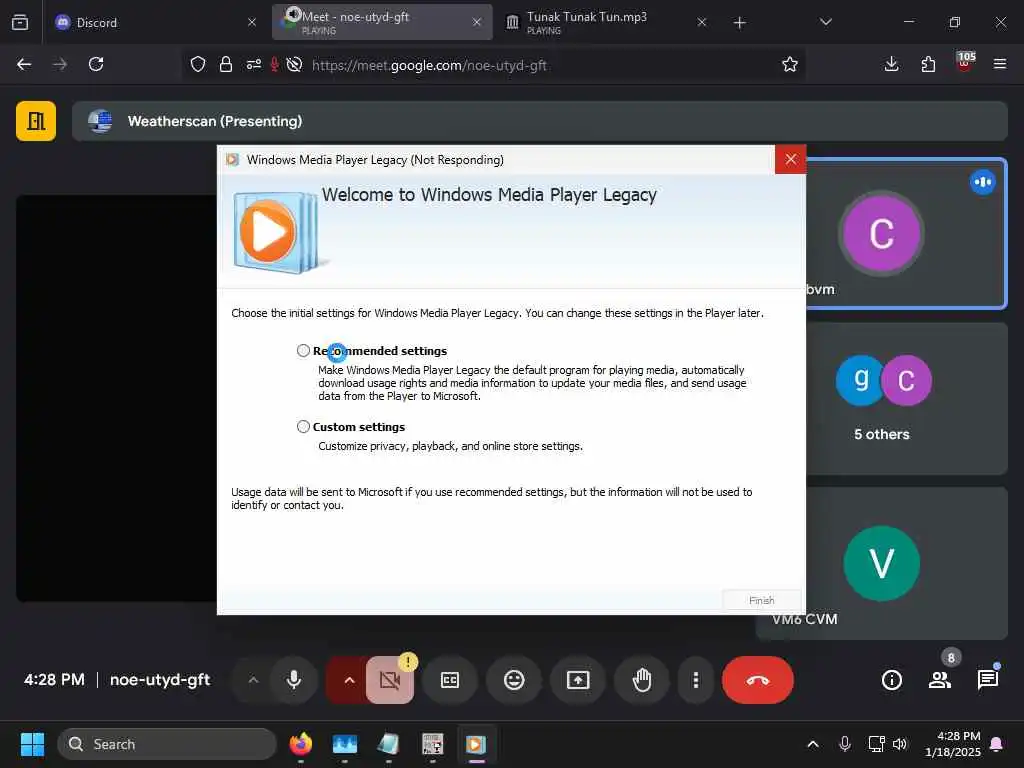Click the yellow companion mode room icon
The image size is (1024, 768).
(x=36, y=121)
